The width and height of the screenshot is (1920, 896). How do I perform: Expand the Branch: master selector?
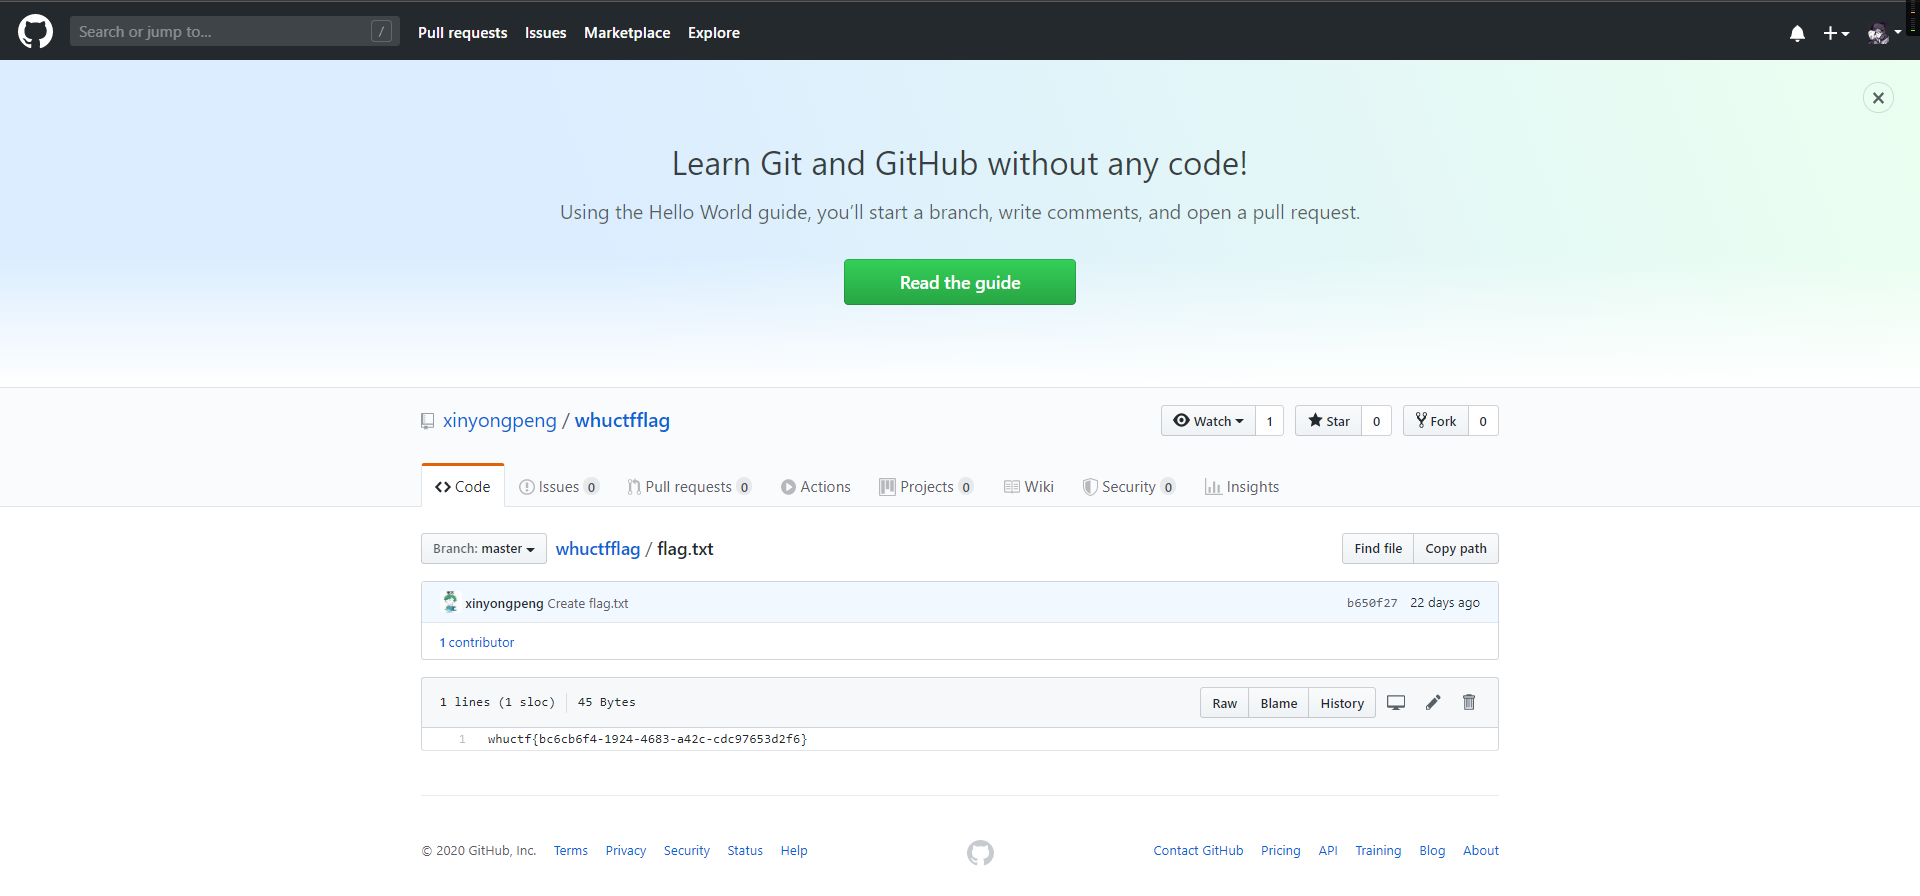tap(484, 549)
